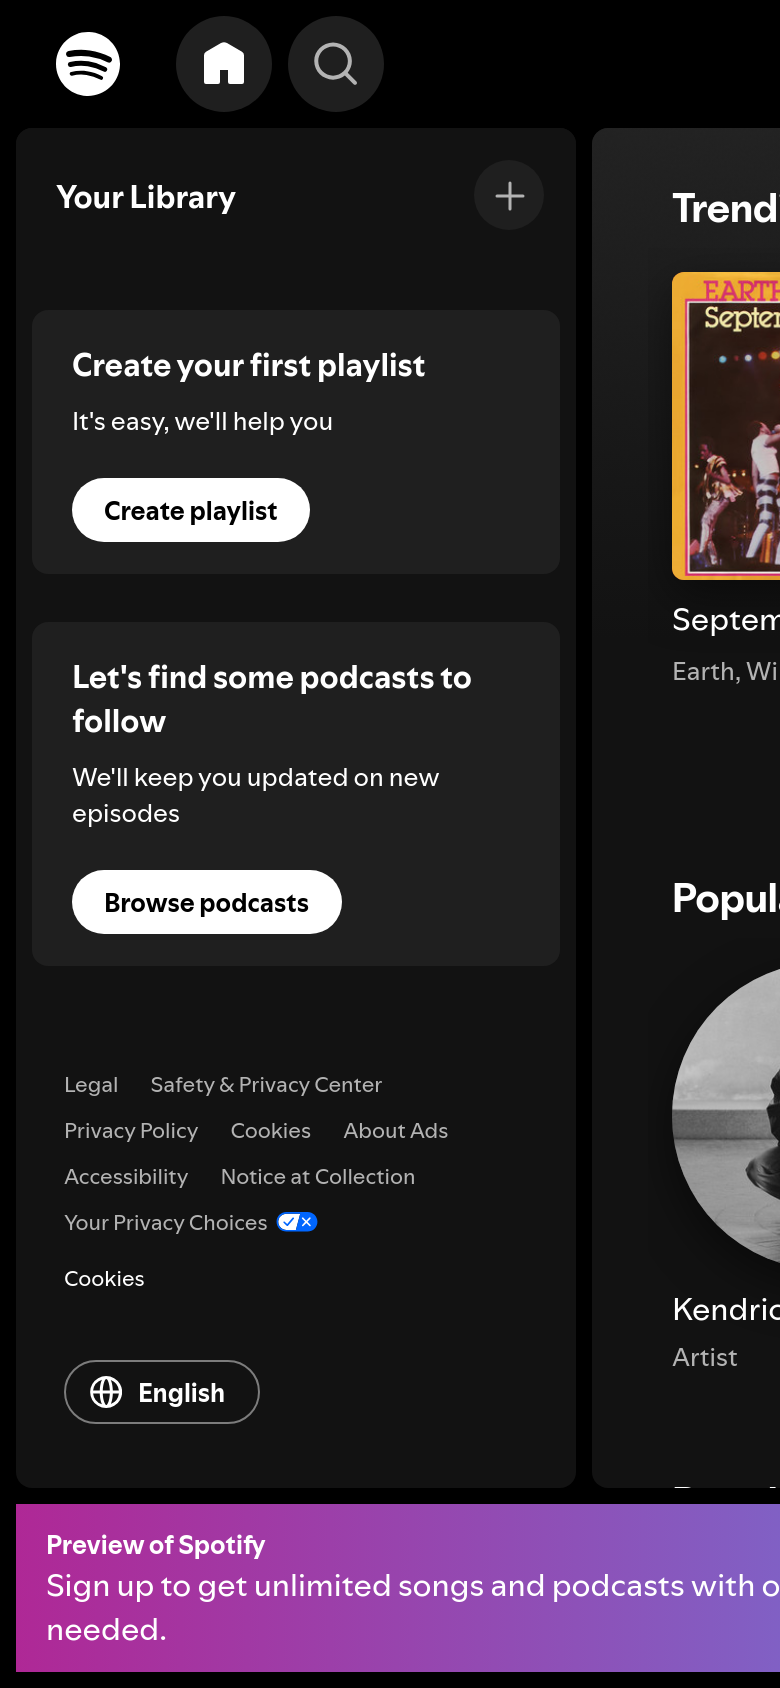Open the Cookies link beside Privacy Policy
Viewport: 780px width, 1688px height.
point(271,1131)
